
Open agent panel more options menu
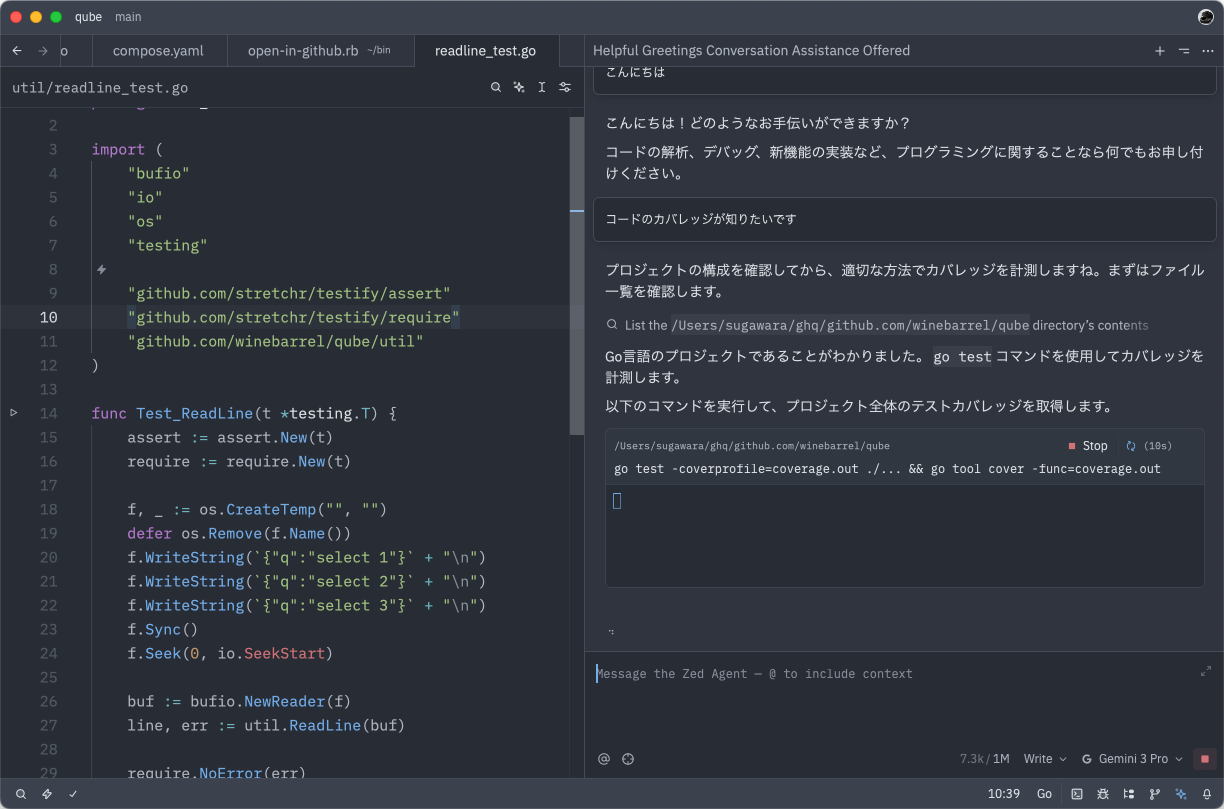1206,51
